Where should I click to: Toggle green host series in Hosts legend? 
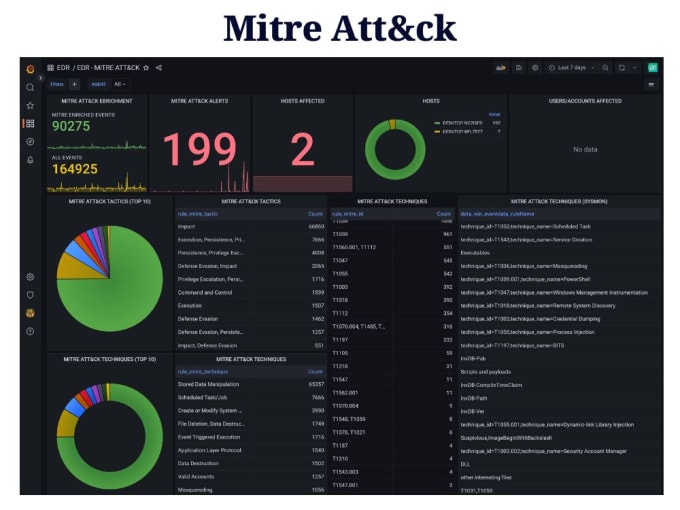pyautogui.click(x=462, y=123)
